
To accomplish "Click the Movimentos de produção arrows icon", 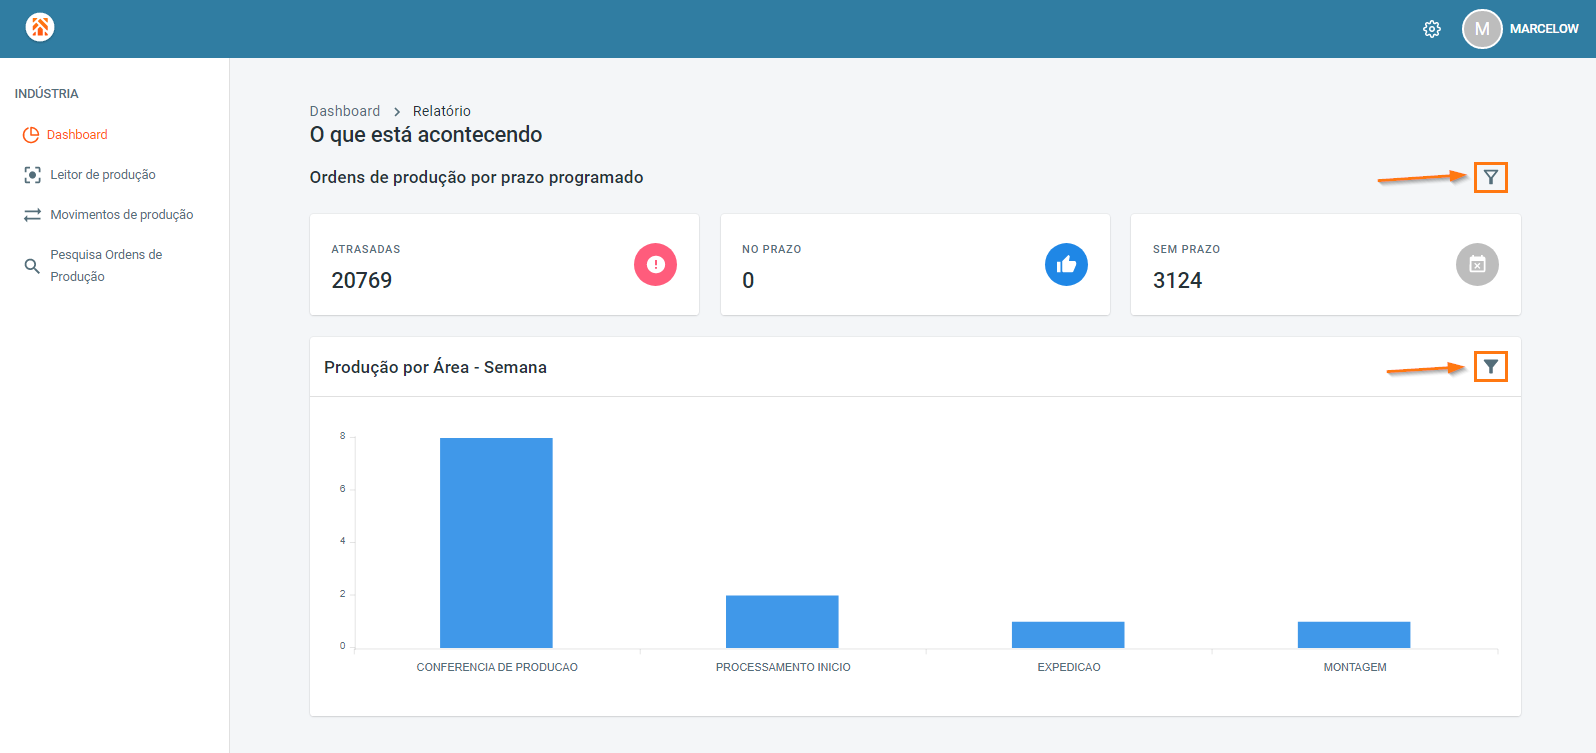I will pyautogui.click(x=32, y=215).
